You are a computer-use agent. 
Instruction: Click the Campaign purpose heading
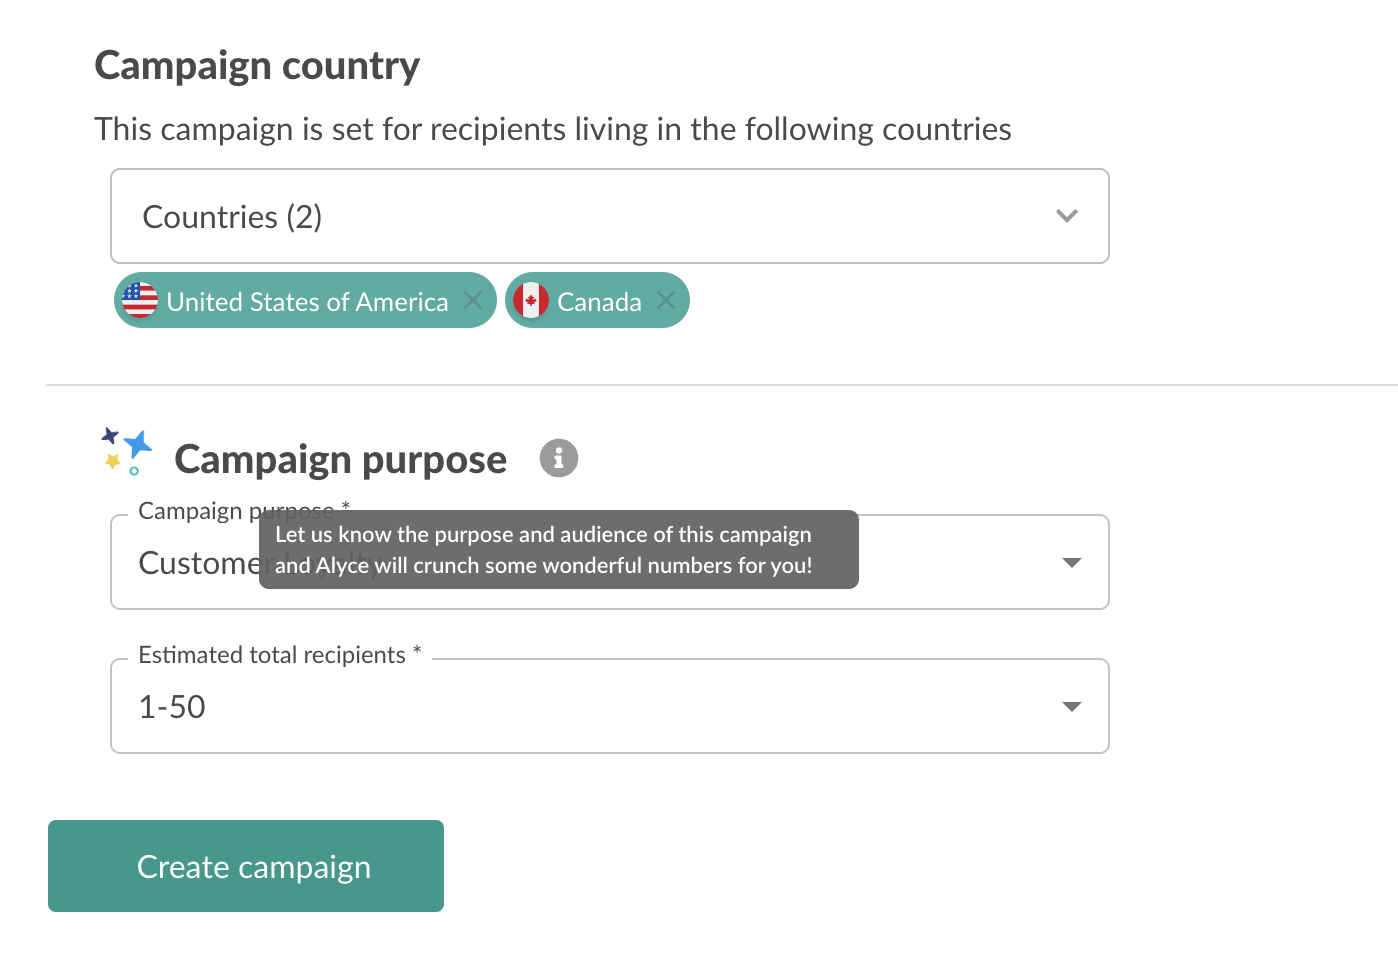[x=340, y=460]
